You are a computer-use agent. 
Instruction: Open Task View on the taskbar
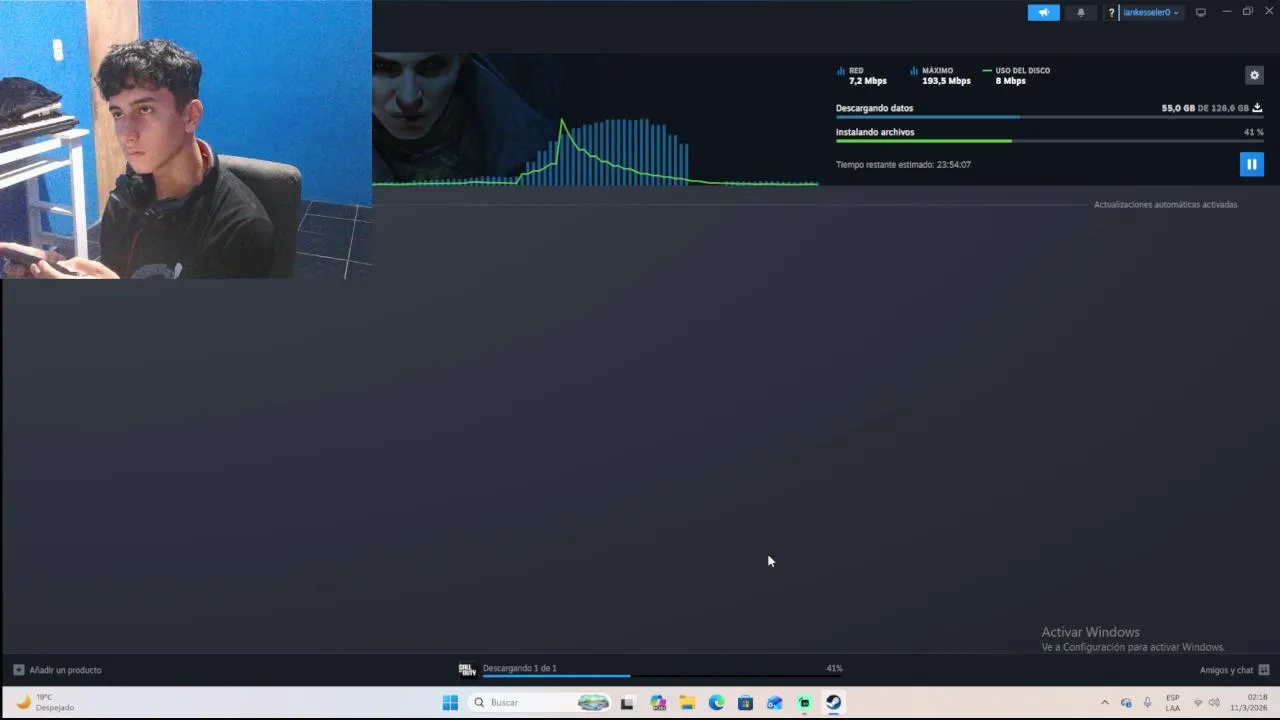pos(627,703)
